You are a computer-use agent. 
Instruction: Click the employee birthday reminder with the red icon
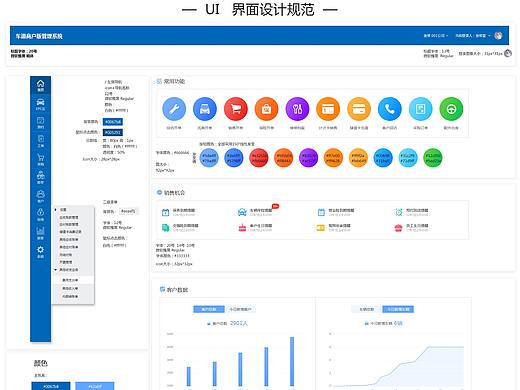click(x=412, y=228)
